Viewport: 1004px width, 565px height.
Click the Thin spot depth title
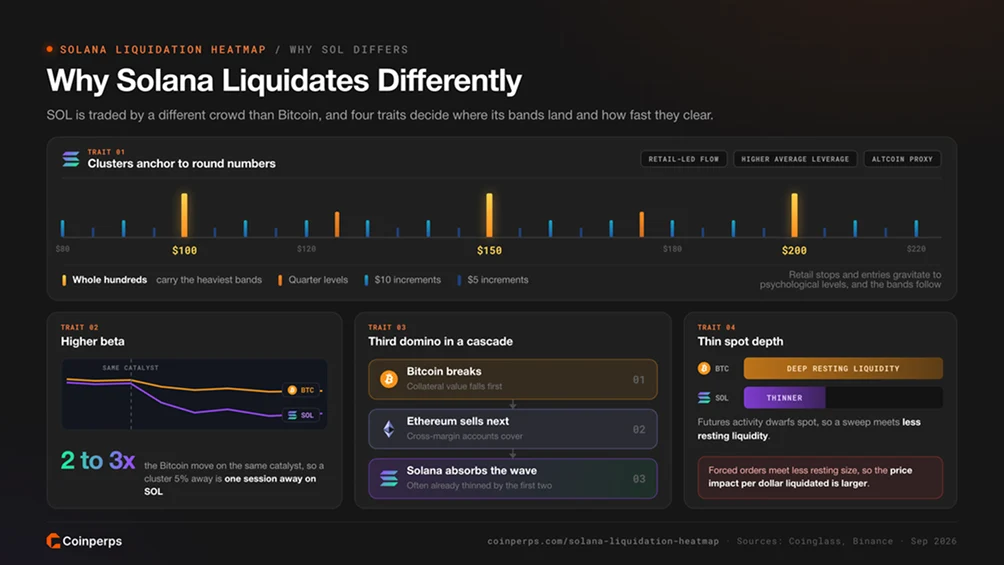[740, 341]
